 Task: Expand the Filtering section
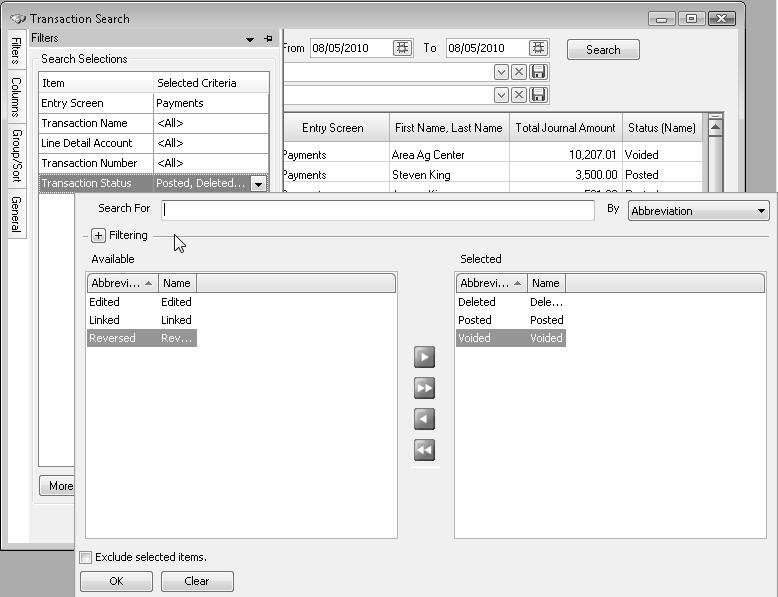pyautogui.click(x=98, y=236)
